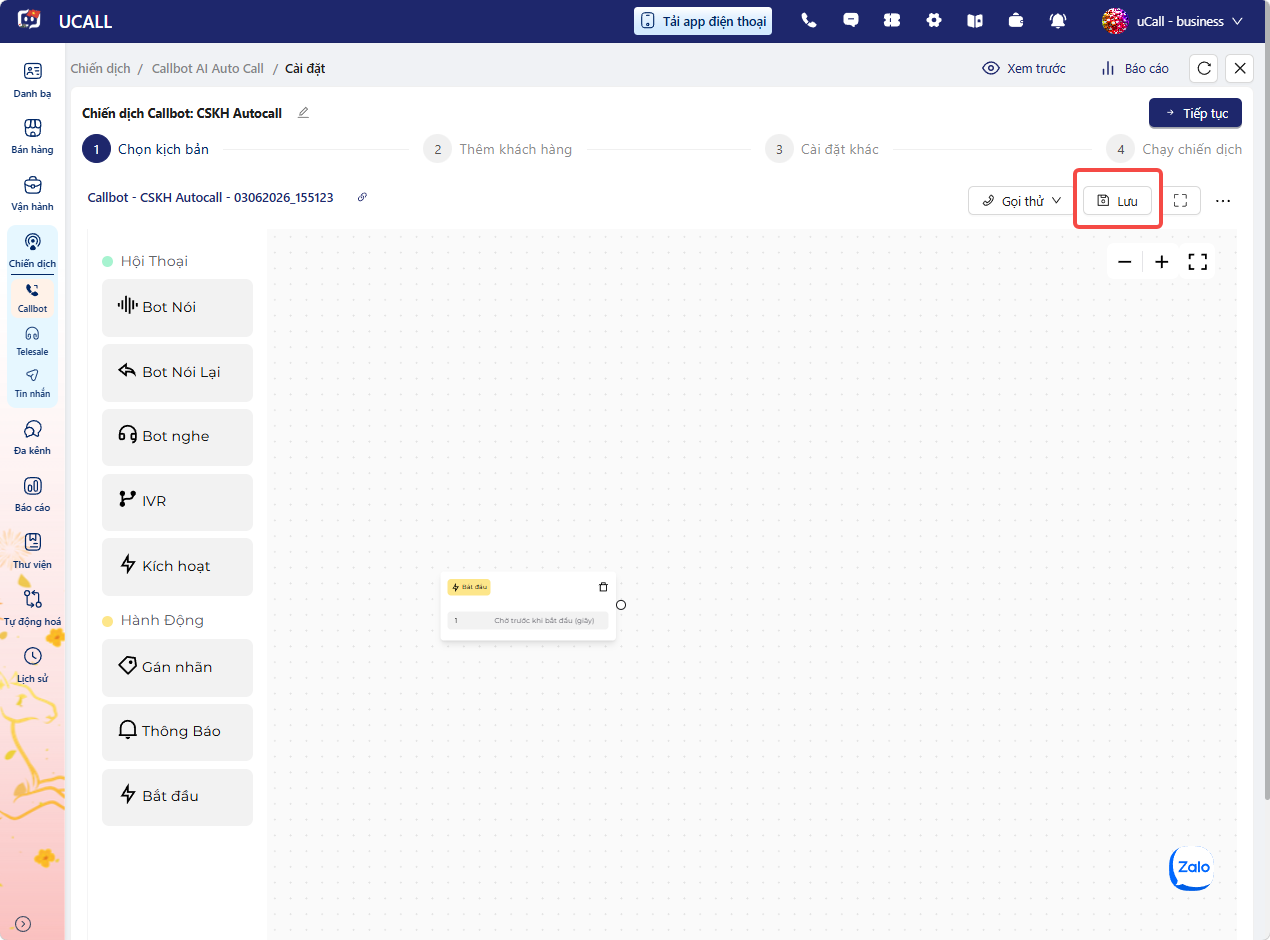Copy the script link icon
Viewport: 1270px width, 940px height.
tap(362, 197)
